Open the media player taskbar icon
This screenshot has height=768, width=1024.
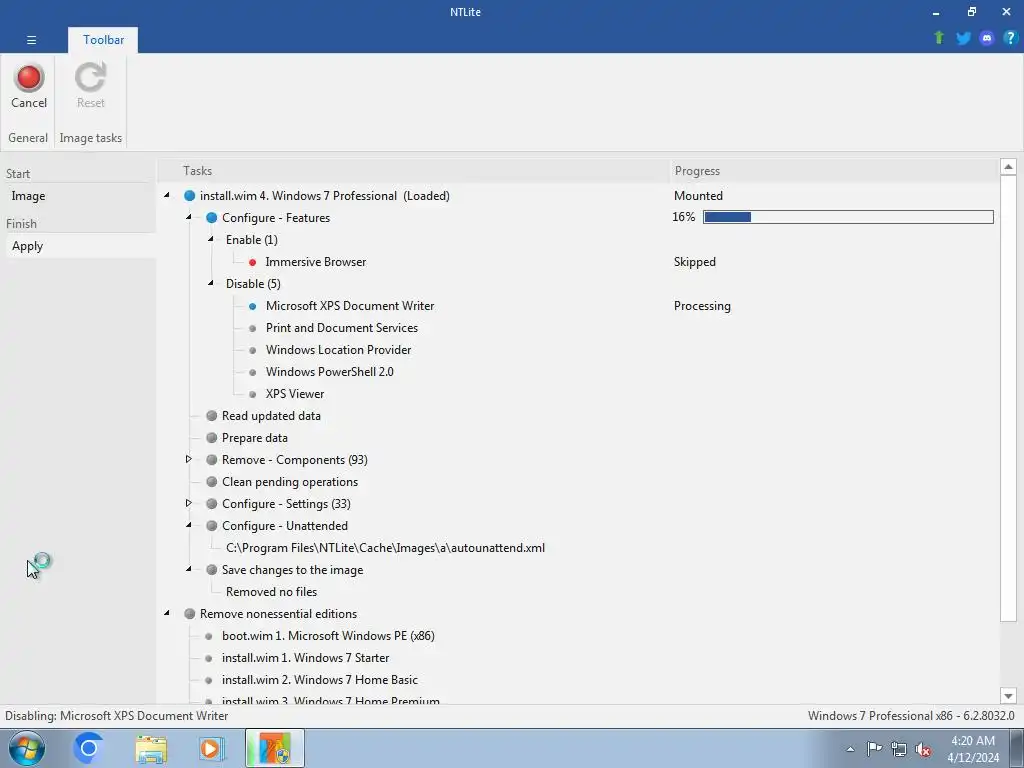point(212,749)
